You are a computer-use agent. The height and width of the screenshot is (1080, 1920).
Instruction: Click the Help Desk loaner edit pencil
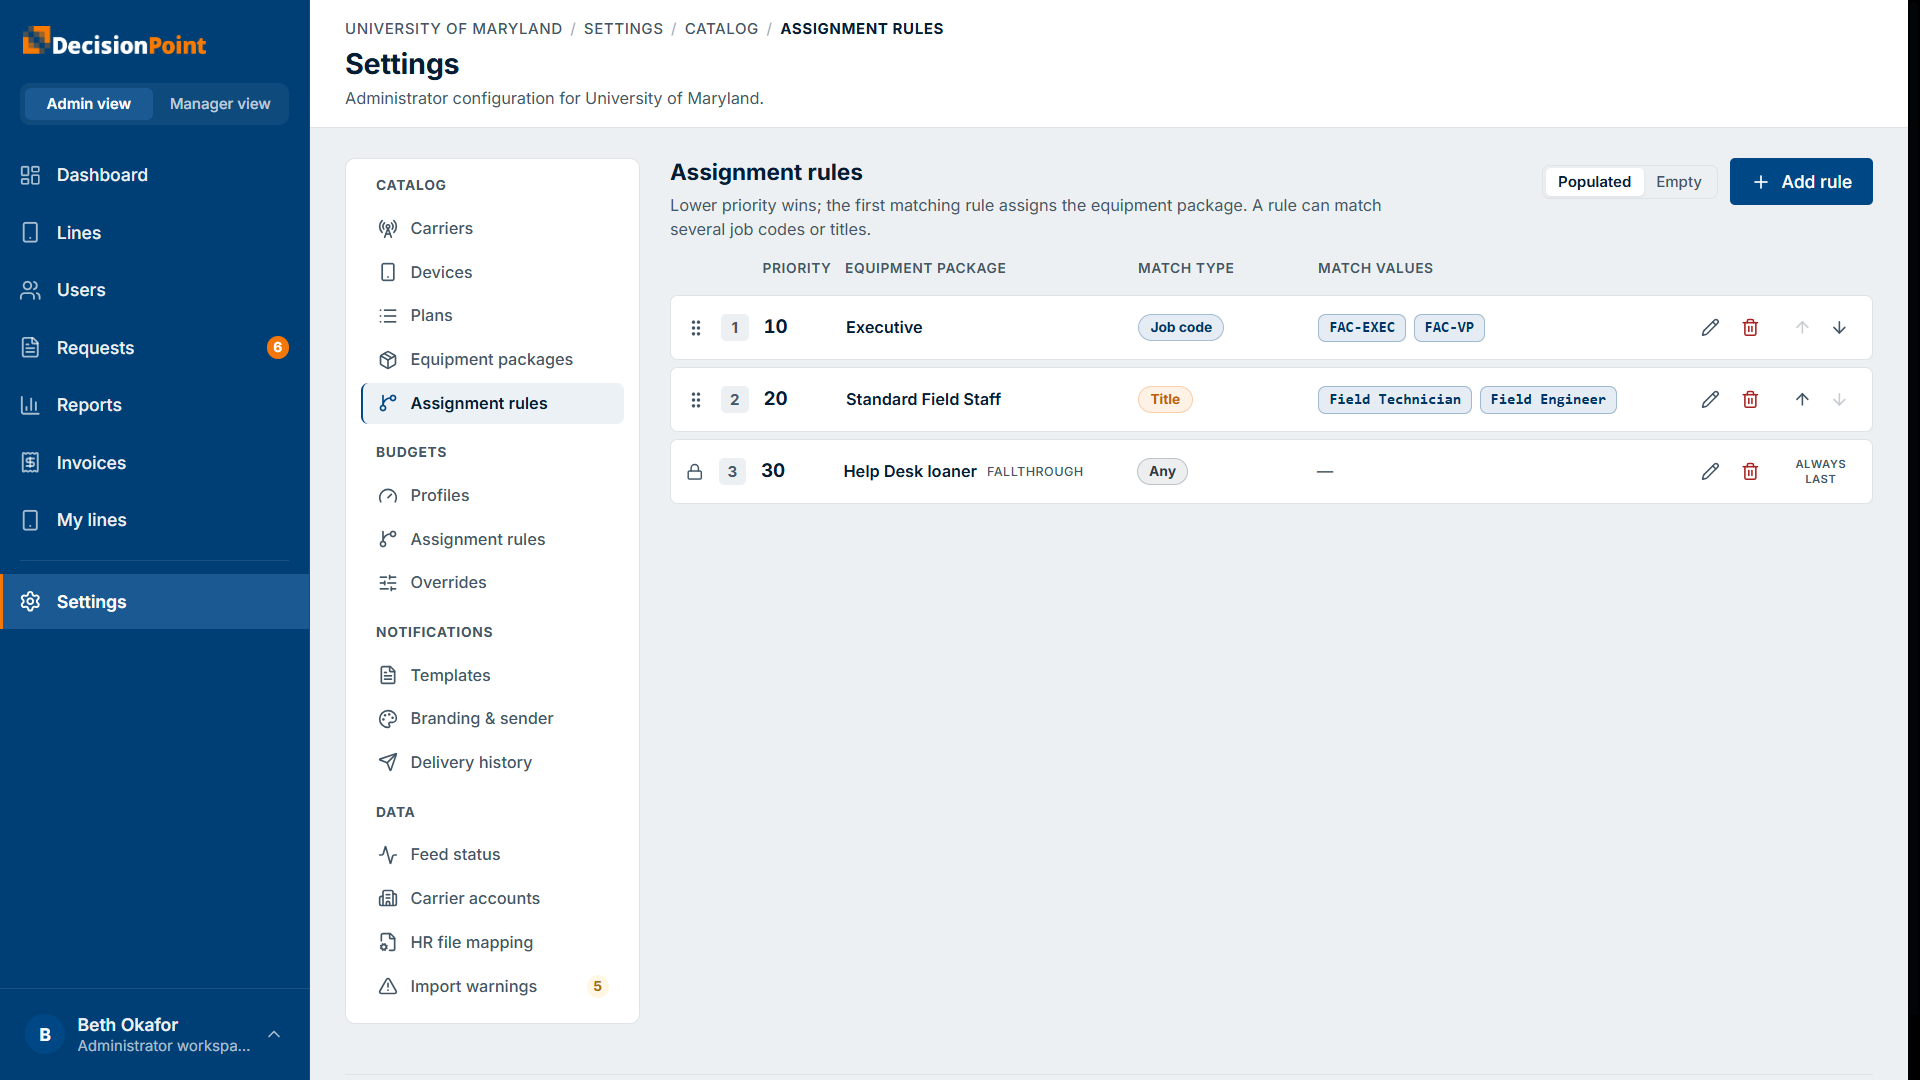1710,472
